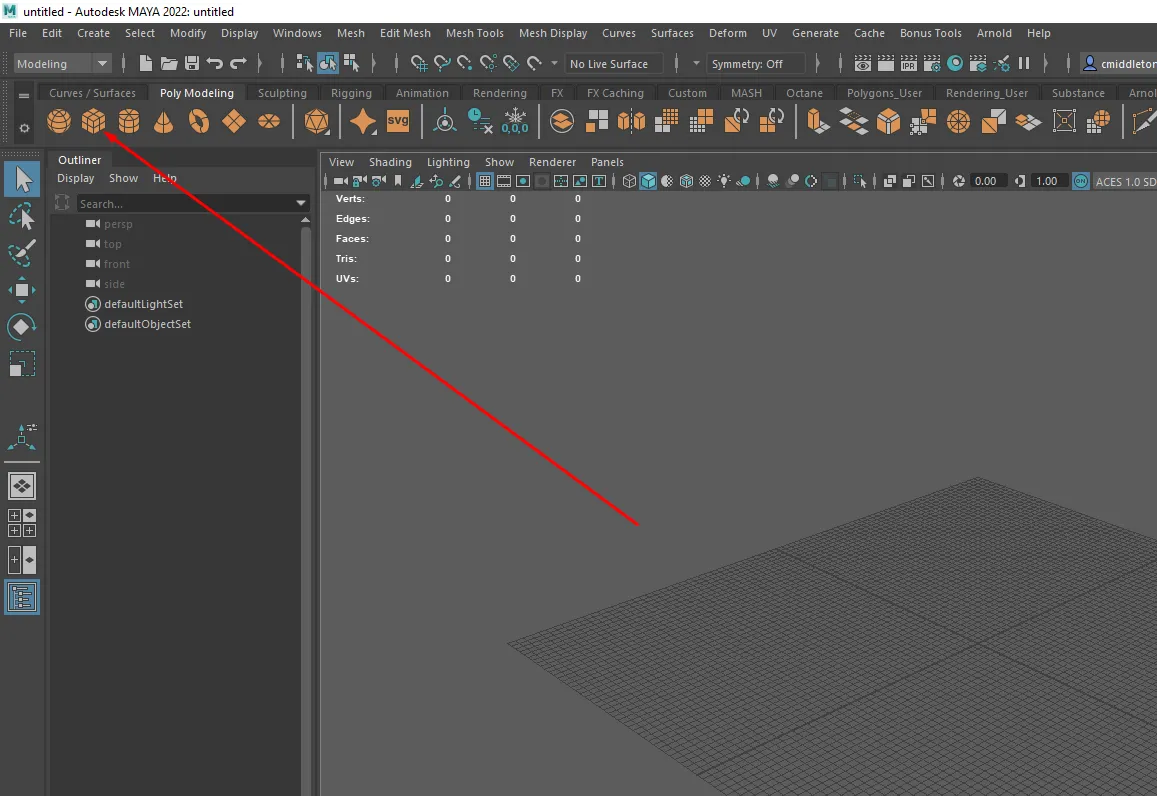Open the Shading panel menu
Screen dimensions: 1157x796
tap(390, 162)
